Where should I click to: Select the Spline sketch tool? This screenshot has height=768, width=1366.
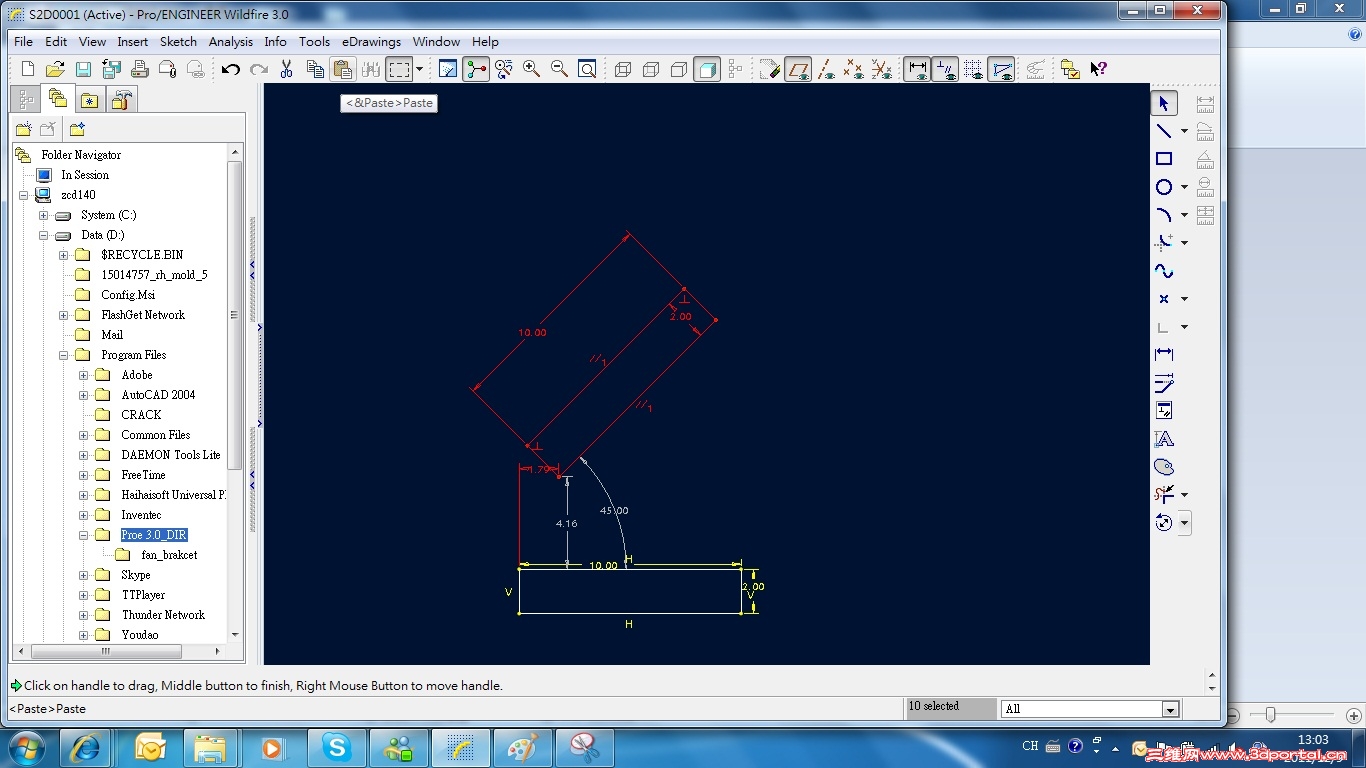[1164, 271]
